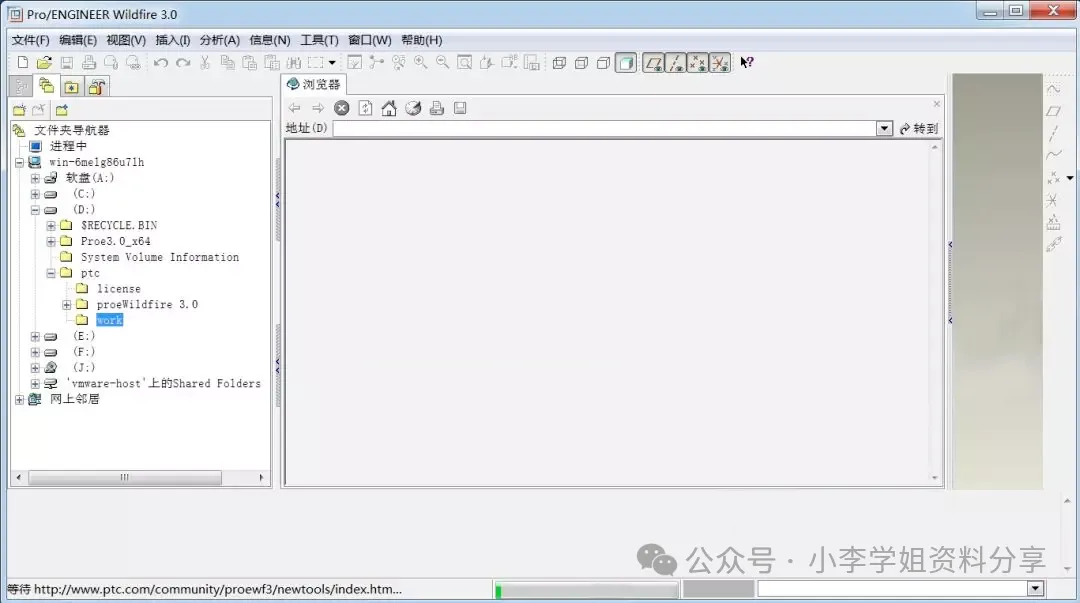Toggle datum points display
Screen dimensions: 1080x603
pyautogui.click(x=698, y=63)
